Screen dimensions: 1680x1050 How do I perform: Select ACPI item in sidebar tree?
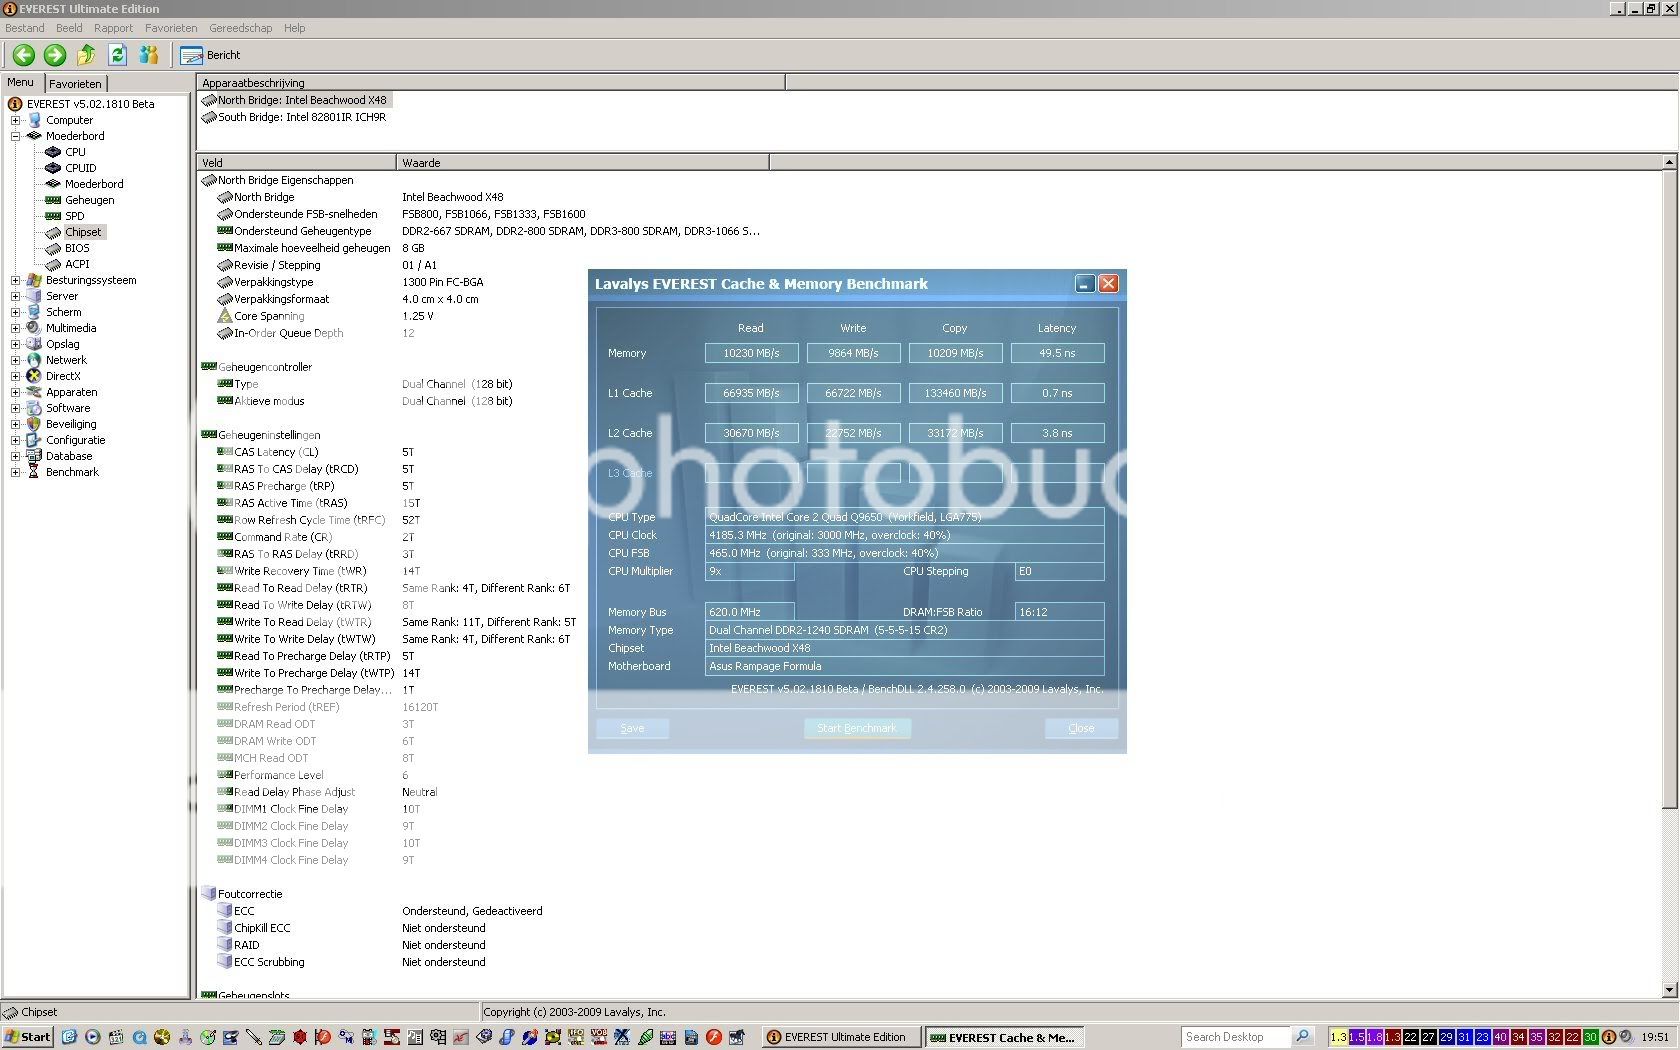(68, 264)
